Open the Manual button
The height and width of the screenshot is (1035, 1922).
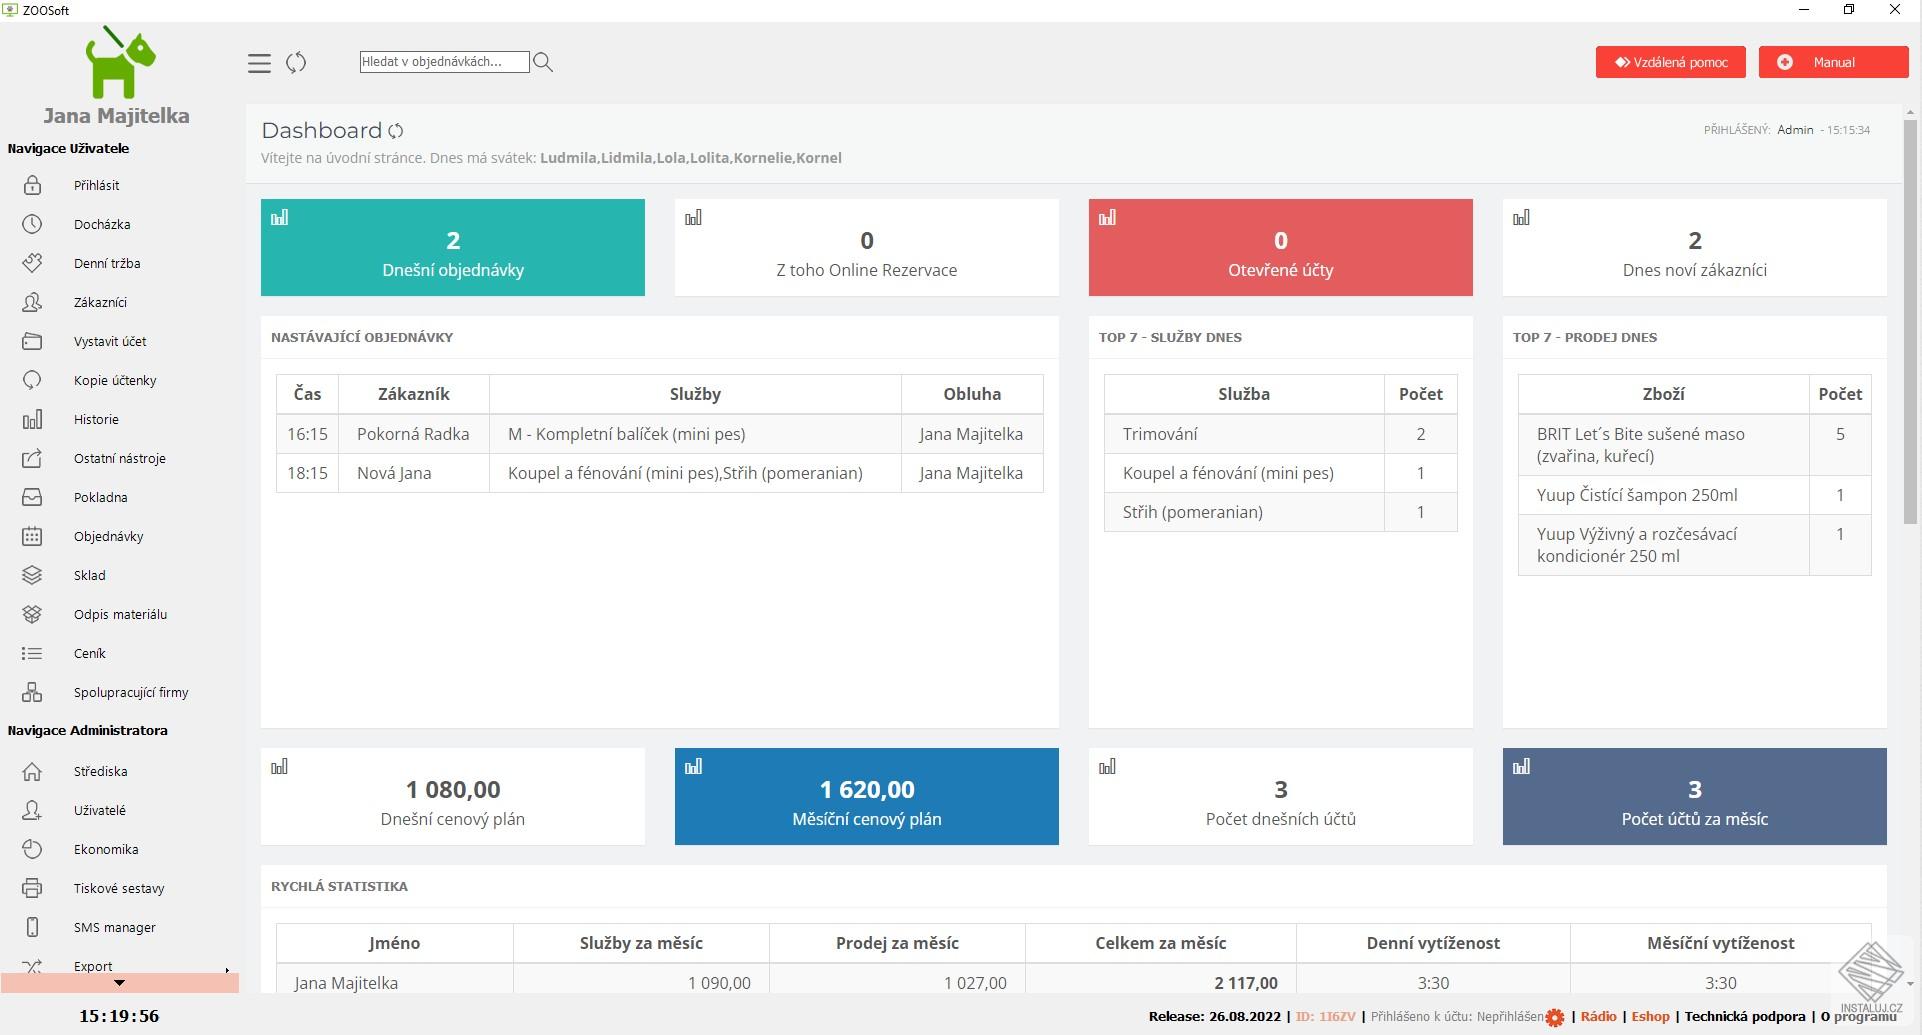tap(1833, 62)
